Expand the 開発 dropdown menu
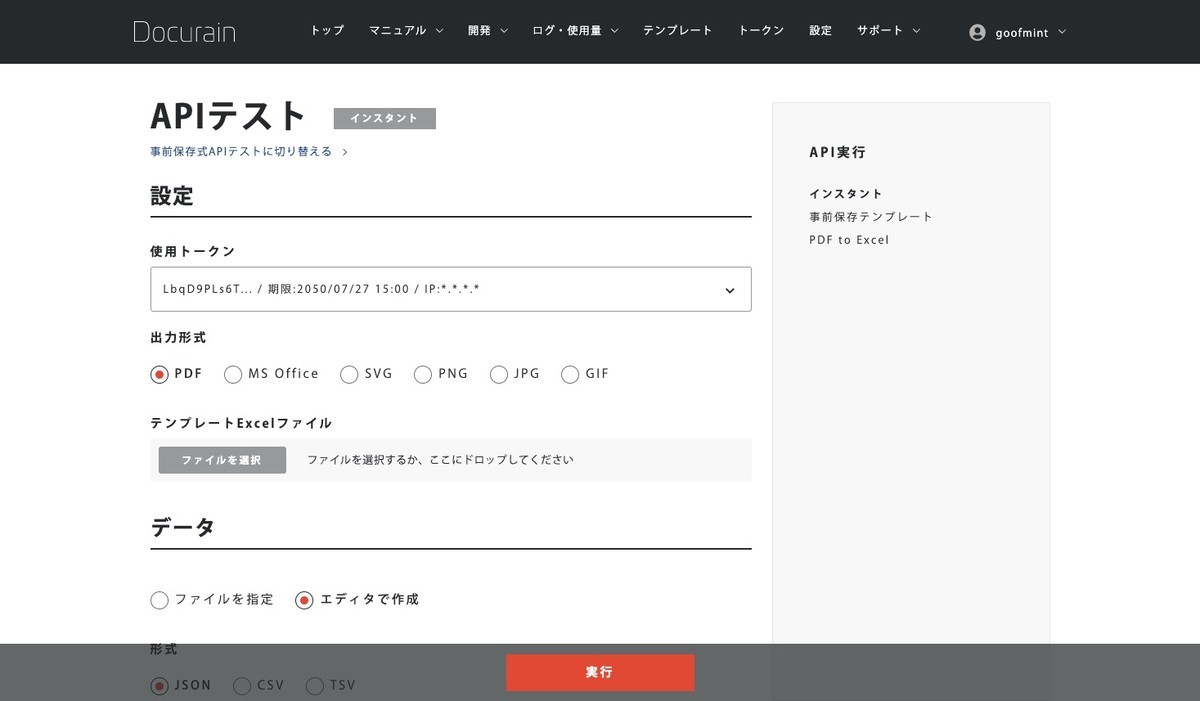 tap(488, 31)
